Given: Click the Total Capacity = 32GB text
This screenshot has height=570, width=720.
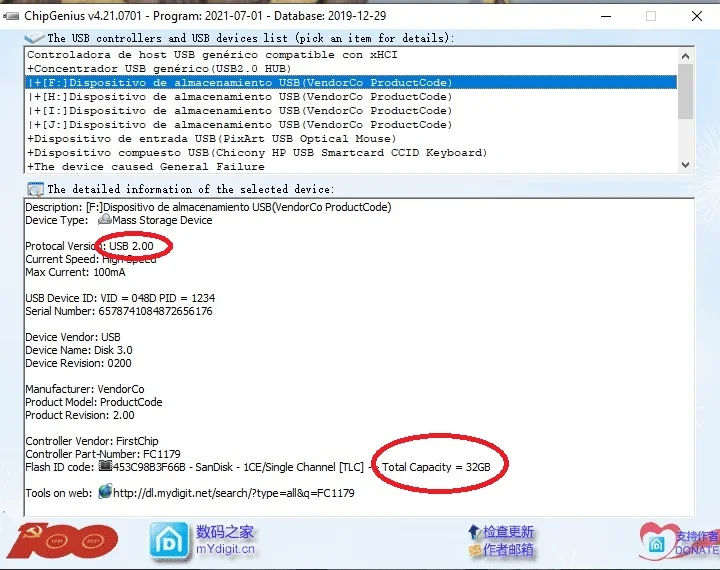Looking at the screenshot, I should point(436,467).
